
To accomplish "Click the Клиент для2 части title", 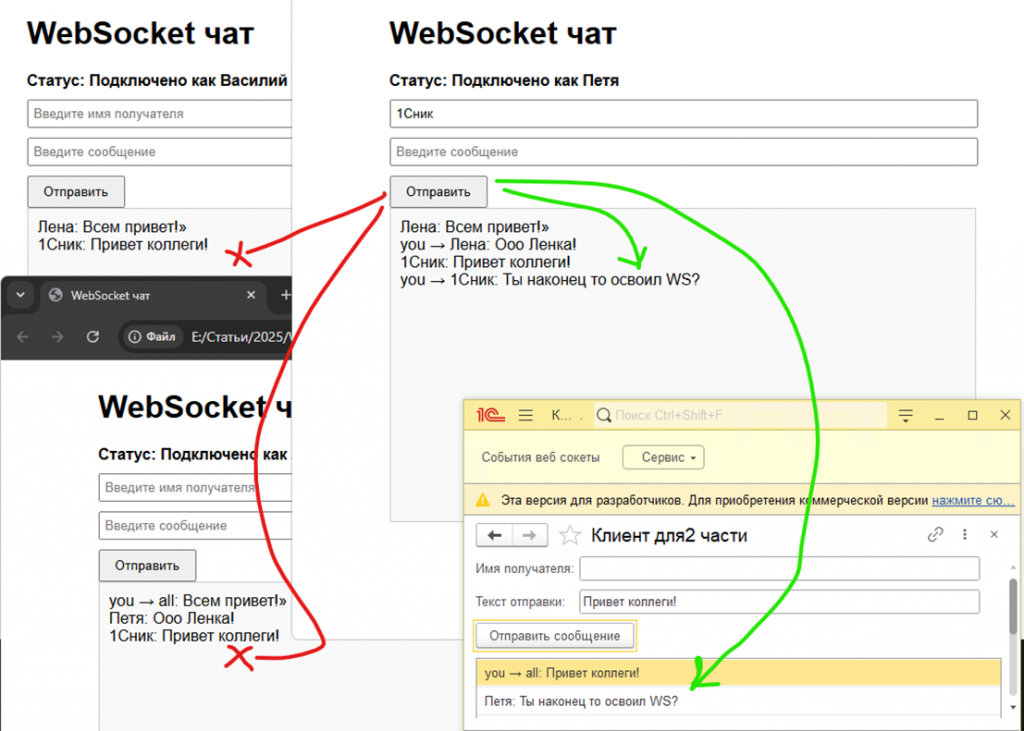I will tap(669, 536).
